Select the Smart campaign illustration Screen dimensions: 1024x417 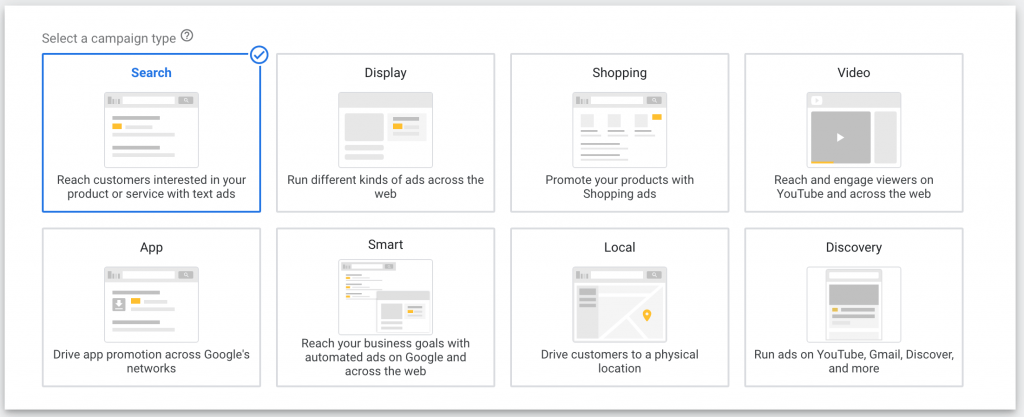pyautogui.click(x=385, y=297)
